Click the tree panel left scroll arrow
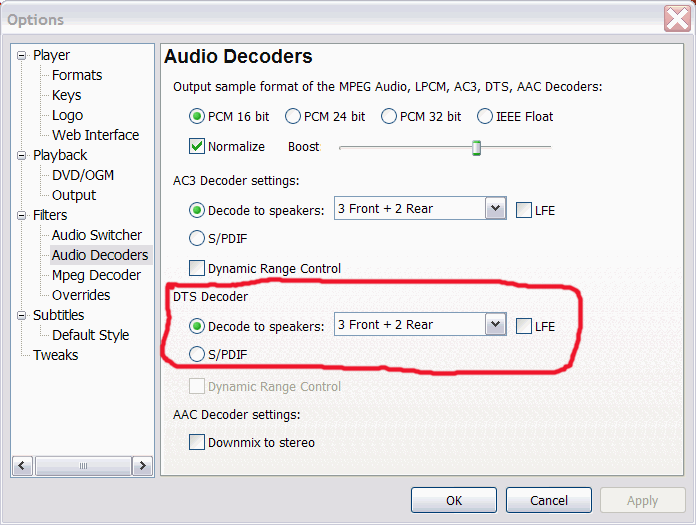This screenshot has width=696, height=525. tap(22, 466)
